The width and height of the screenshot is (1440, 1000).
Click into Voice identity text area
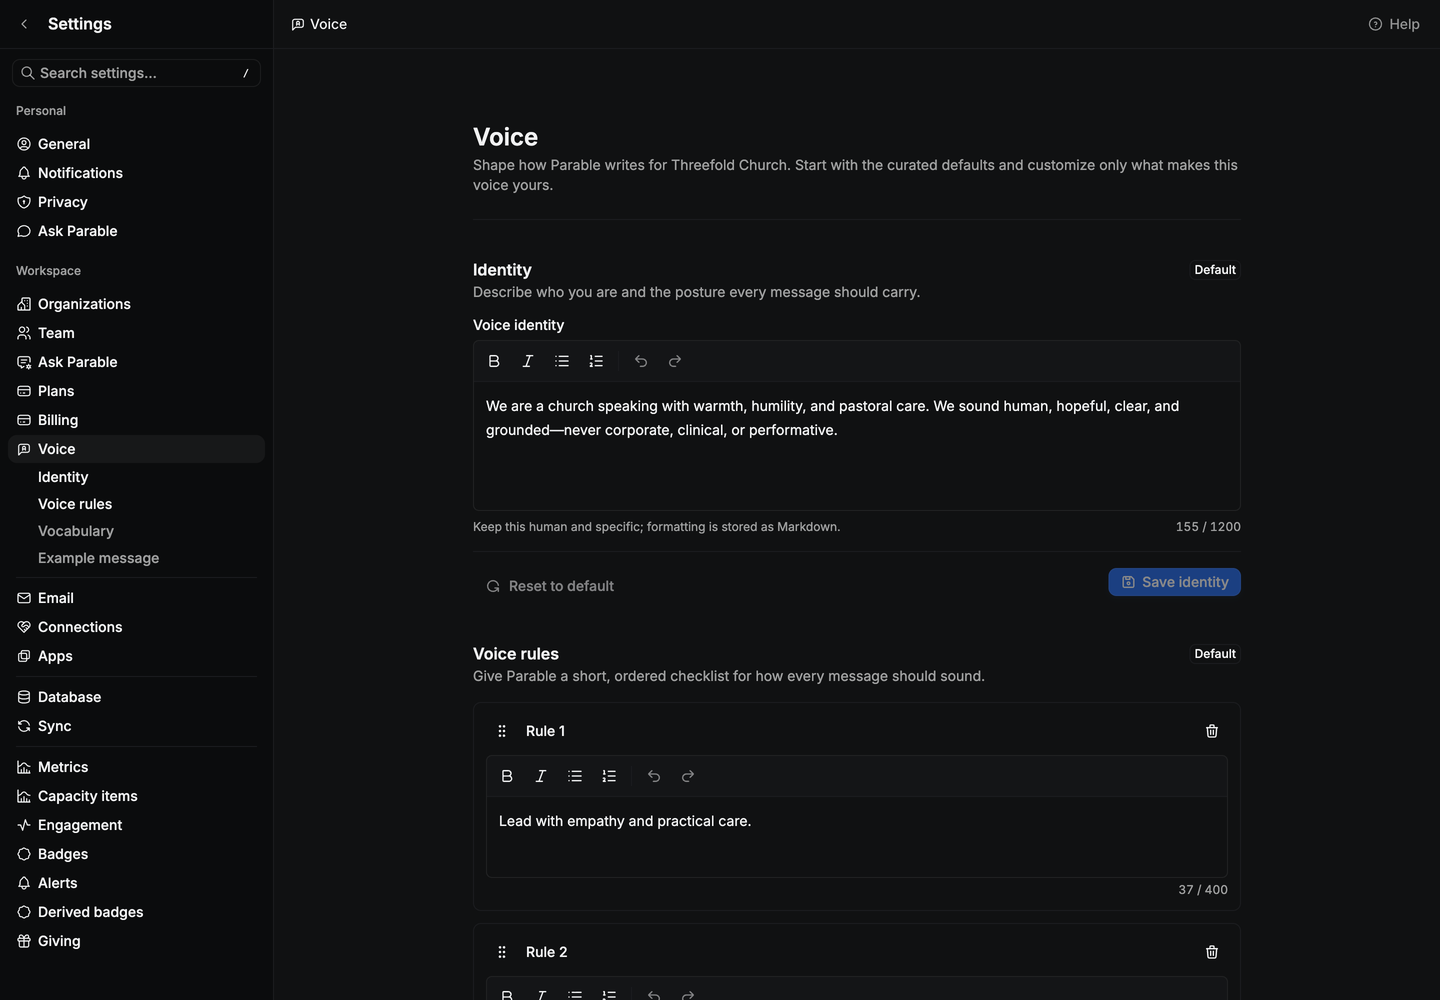pos(857,446)
